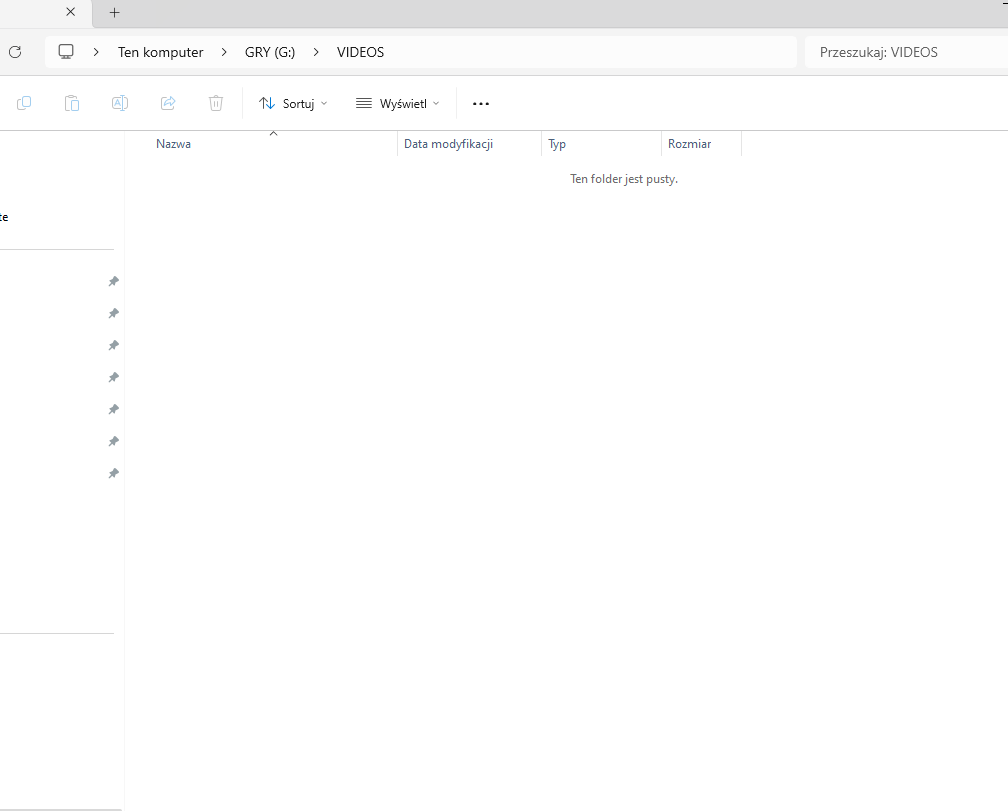
Task: Click the Share icon in the toolbar
Action: tap(168, 103)
